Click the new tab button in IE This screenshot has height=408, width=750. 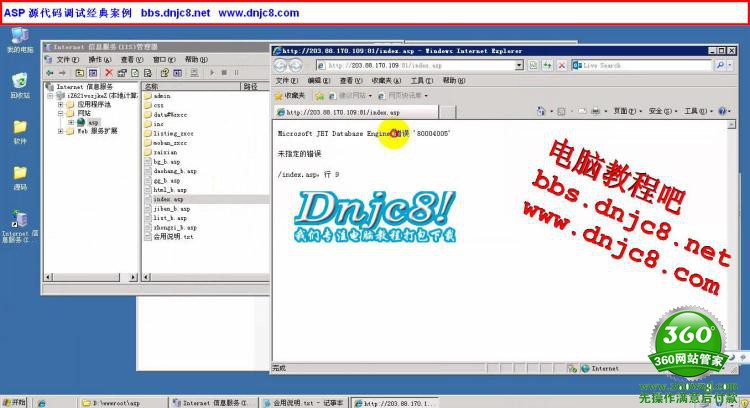click(x=447, y=112)
